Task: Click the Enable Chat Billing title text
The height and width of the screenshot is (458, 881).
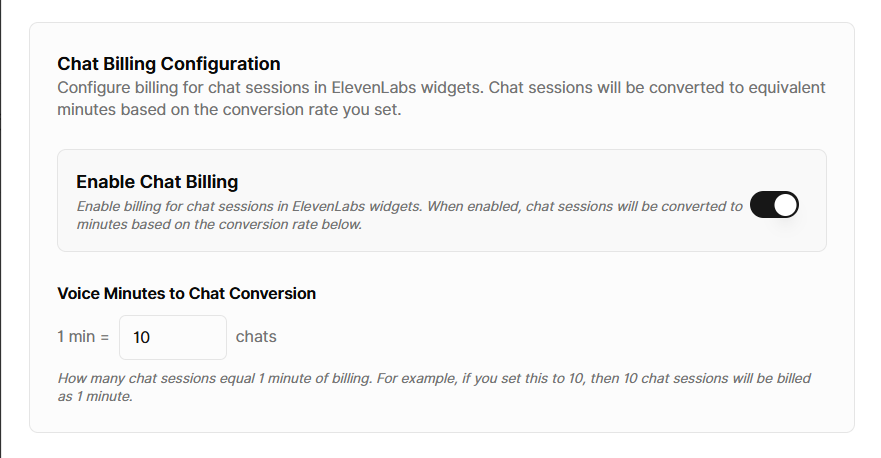Action: pyautogui.click(x=157, y=182)
